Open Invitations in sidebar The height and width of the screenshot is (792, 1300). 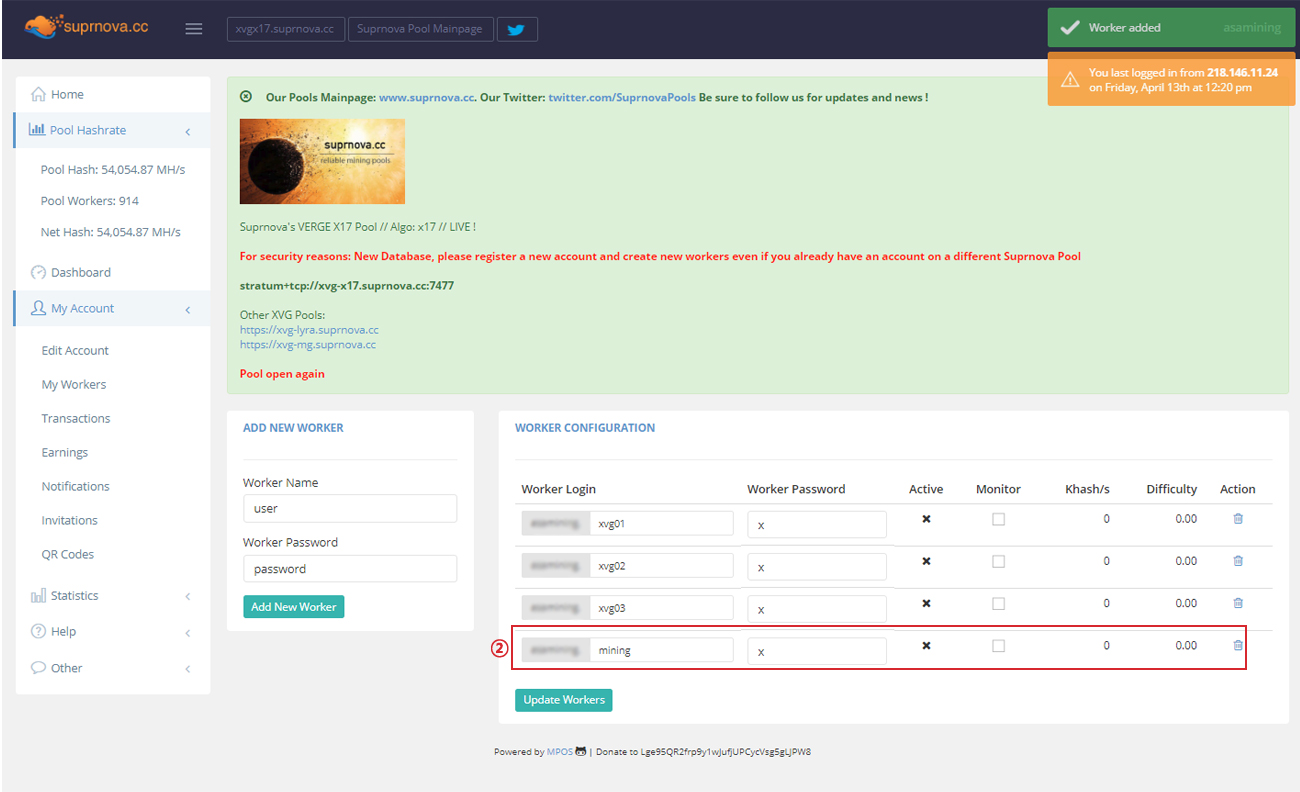tap(69, 520)
